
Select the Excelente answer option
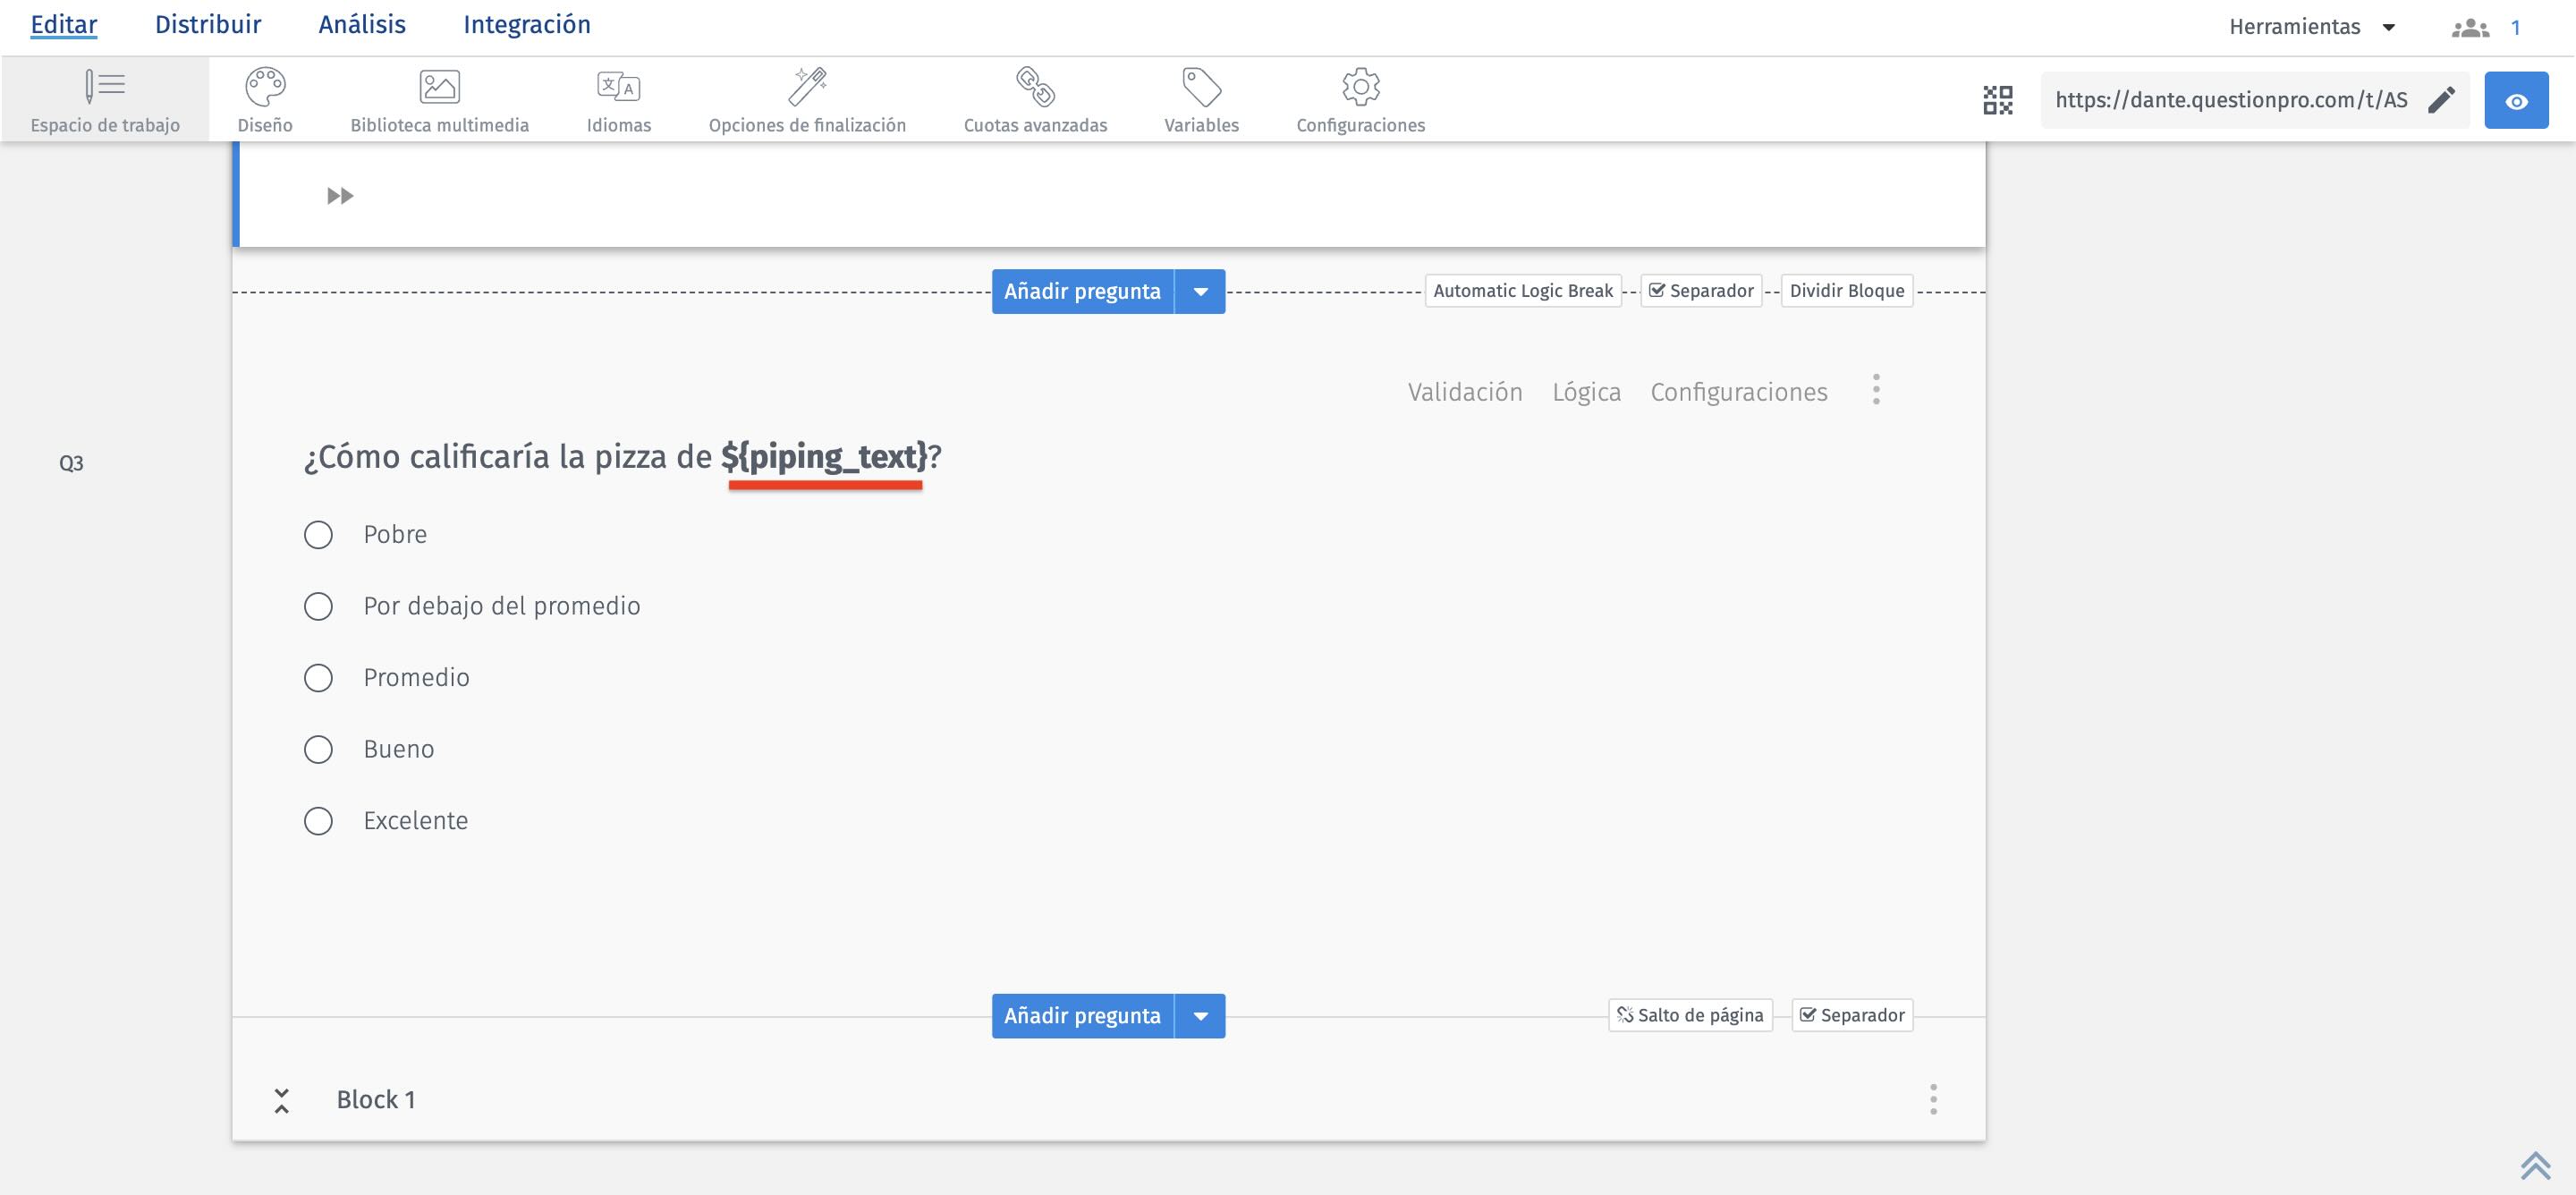[318, 821]
